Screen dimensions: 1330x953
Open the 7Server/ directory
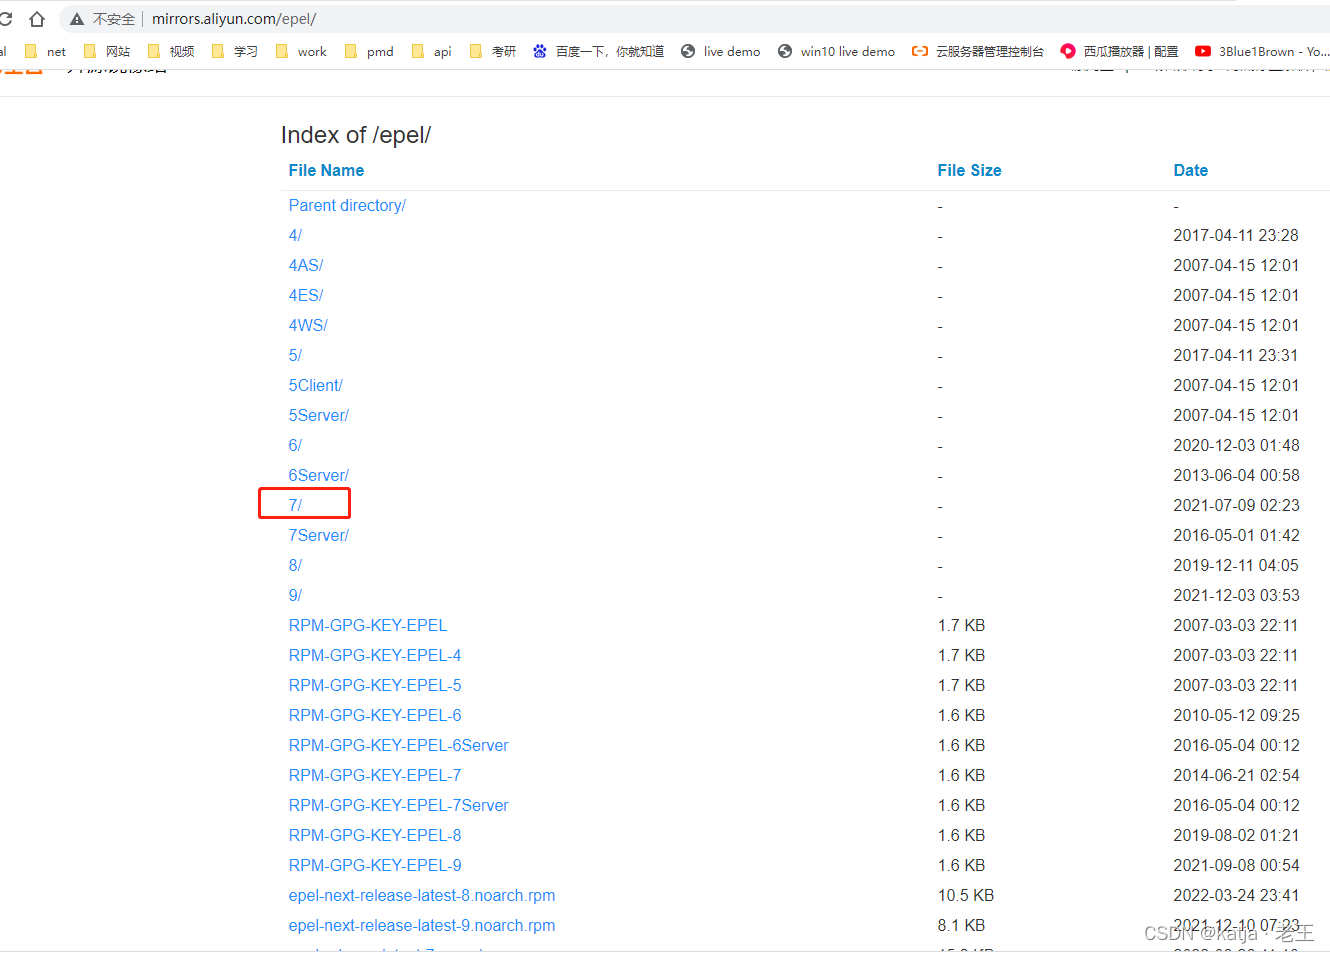pyautogui.click(x=319, y=535)
